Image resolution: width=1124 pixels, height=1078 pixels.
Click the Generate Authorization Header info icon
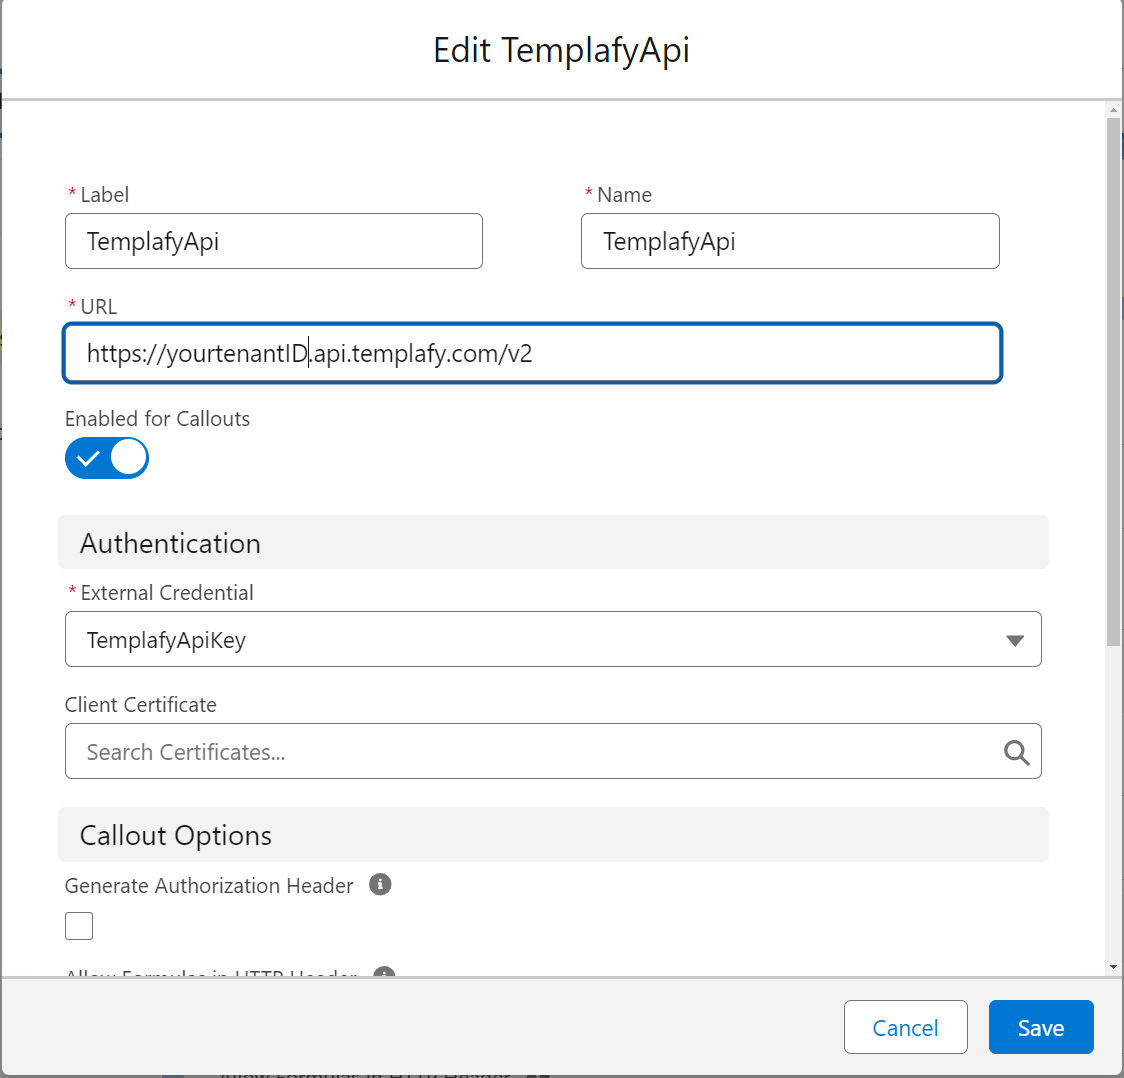(380, 884)
